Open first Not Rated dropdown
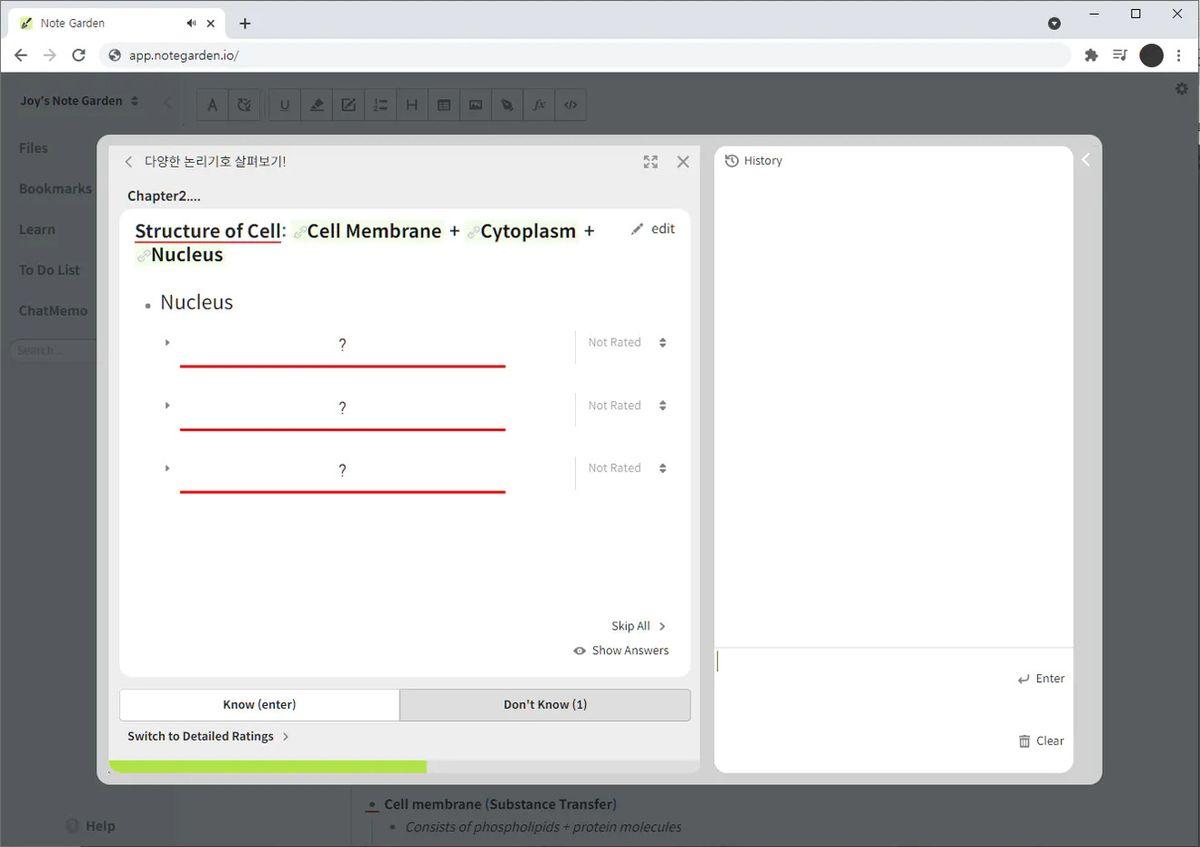The image size is (1200, 847). click(x=627, y=343)
